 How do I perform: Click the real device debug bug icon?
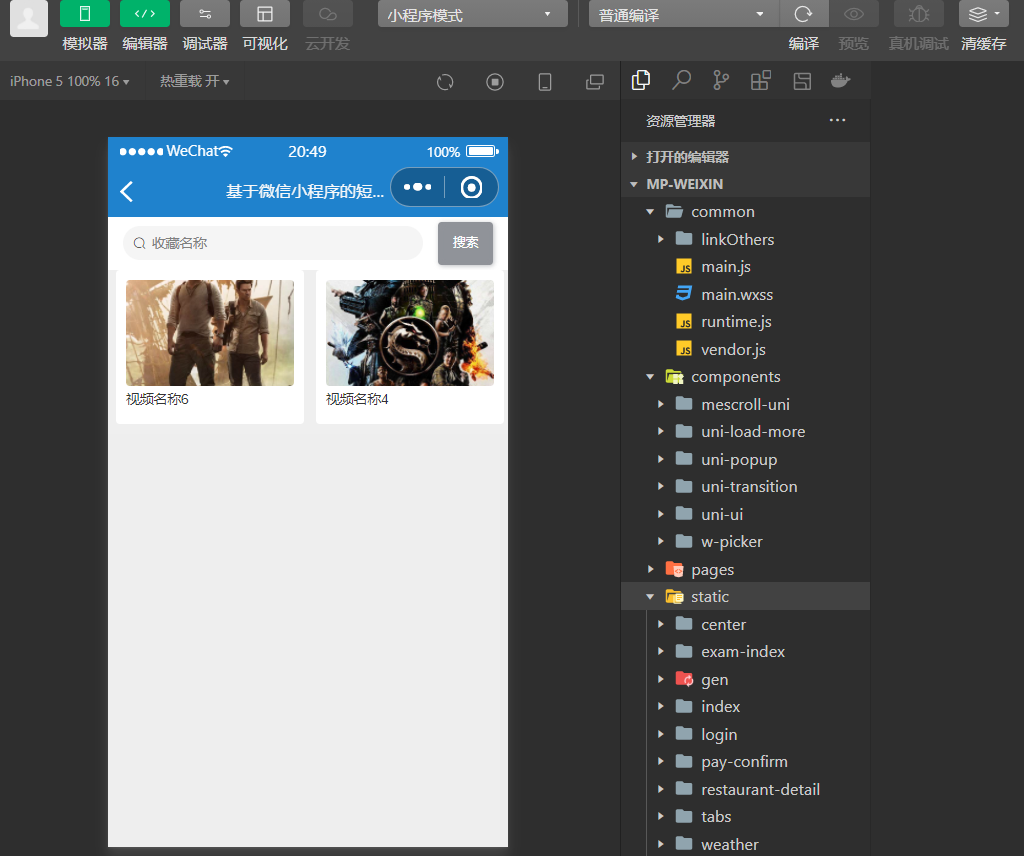click(918, 14)
